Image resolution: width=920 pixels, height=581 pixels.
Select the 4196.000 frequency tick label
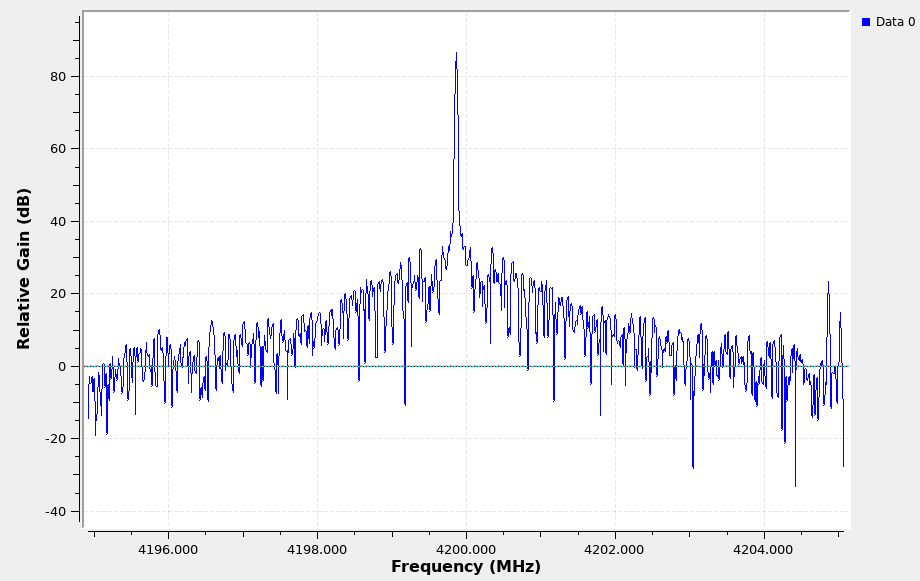(x=168, y=549)
